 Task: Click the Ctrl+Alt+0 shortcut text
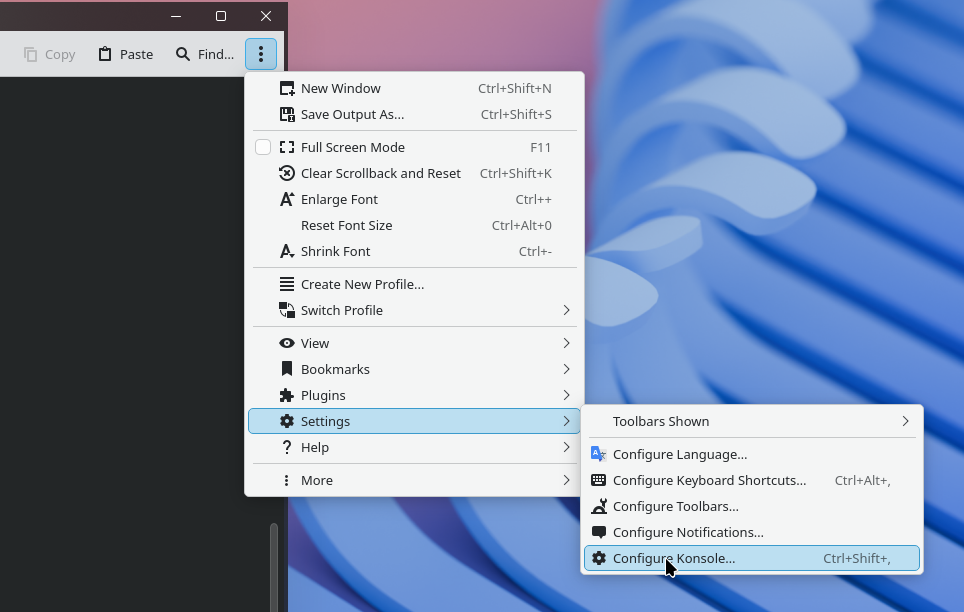(521, 226)
